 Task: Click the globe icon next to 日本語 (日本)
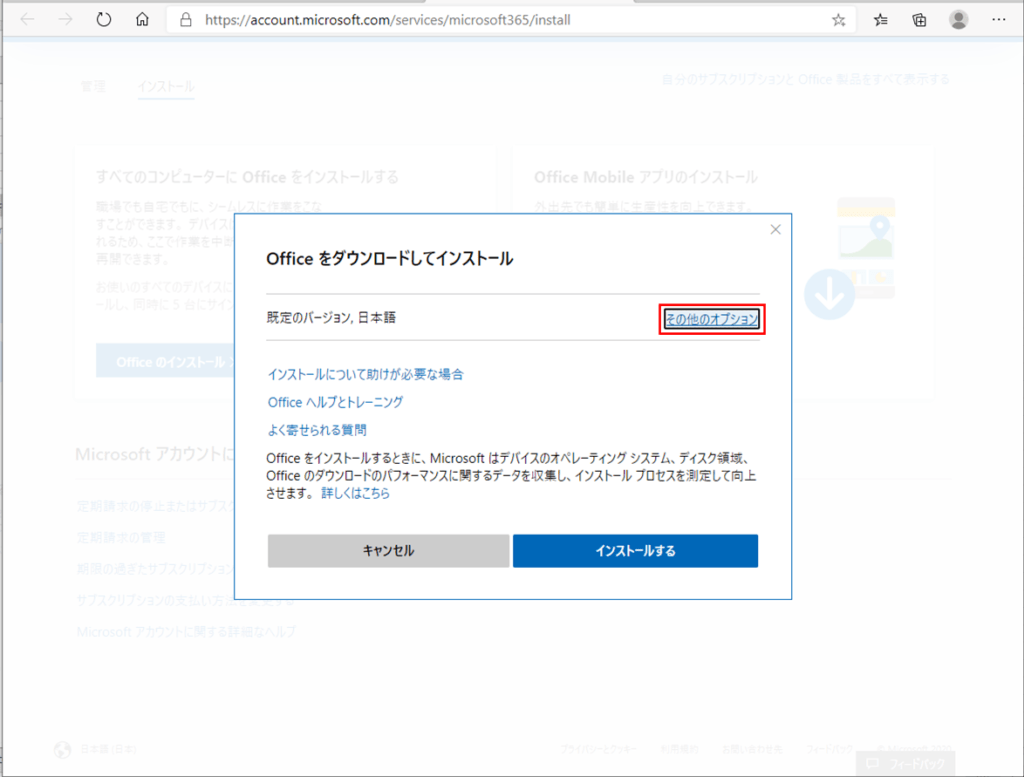(63, 748)
